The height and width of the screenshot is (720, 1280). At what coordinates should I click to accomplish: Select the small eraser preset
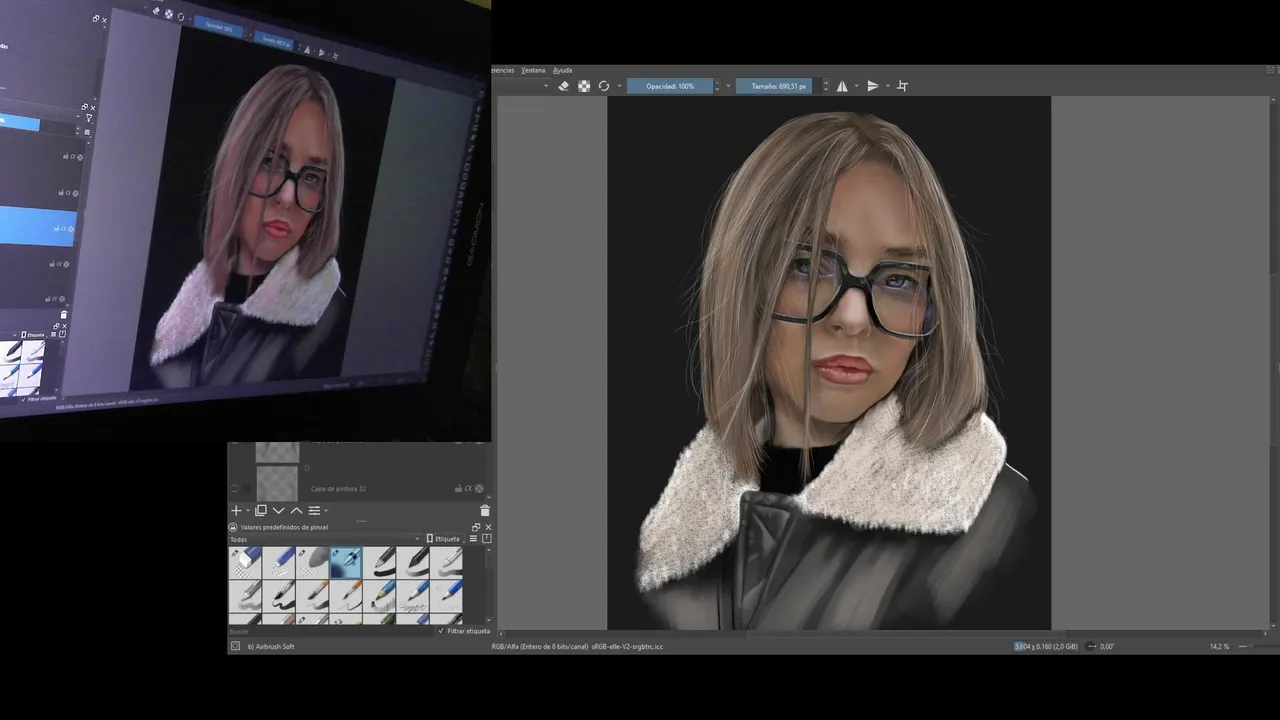tap(279, 562)
